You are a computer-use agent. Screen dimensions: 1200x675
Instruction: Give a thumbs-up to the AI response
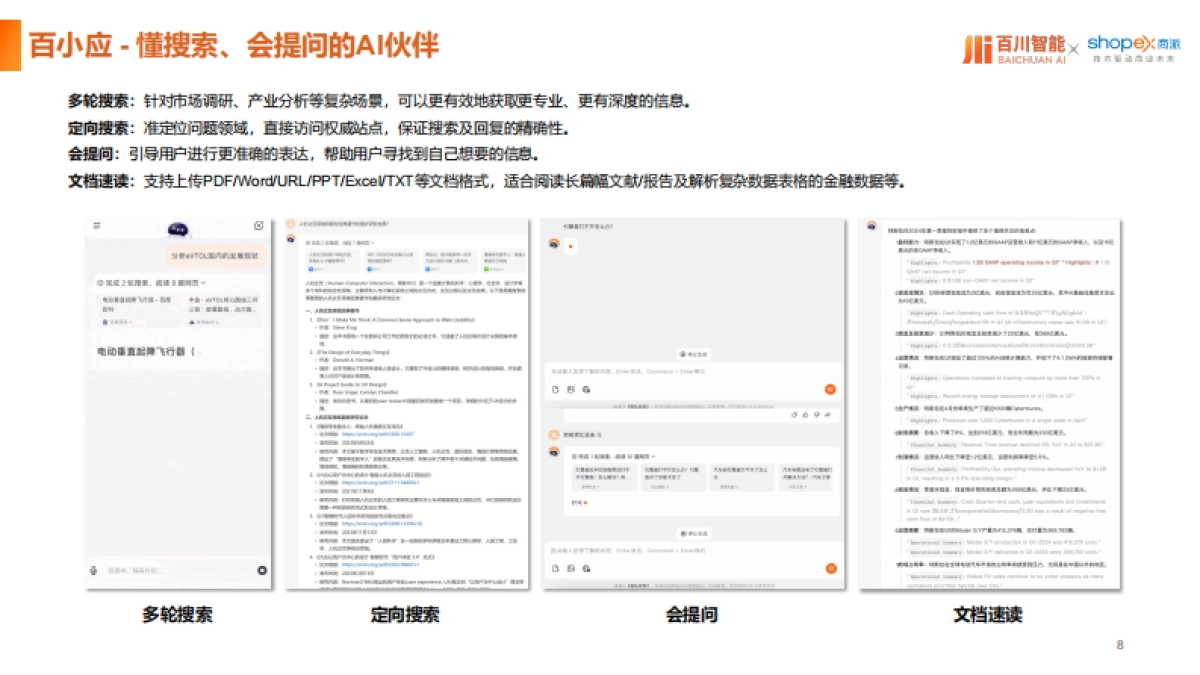click(x=805, y=415)
